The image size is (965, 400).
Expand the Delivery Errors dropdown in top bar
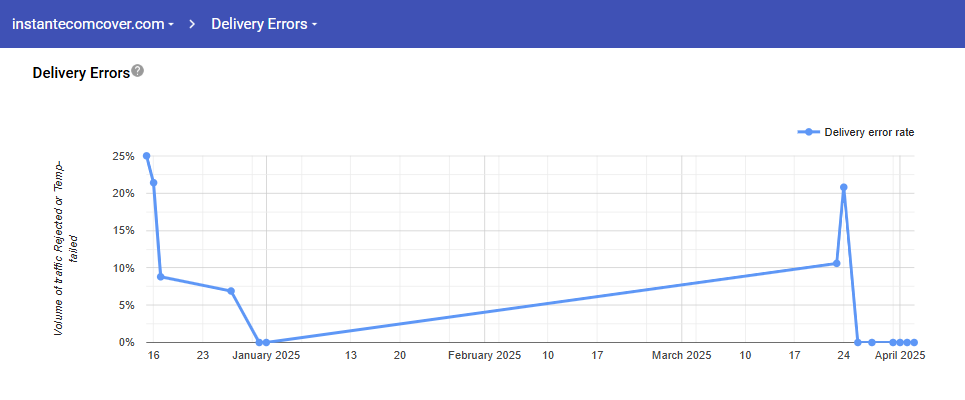click(264, 24)
